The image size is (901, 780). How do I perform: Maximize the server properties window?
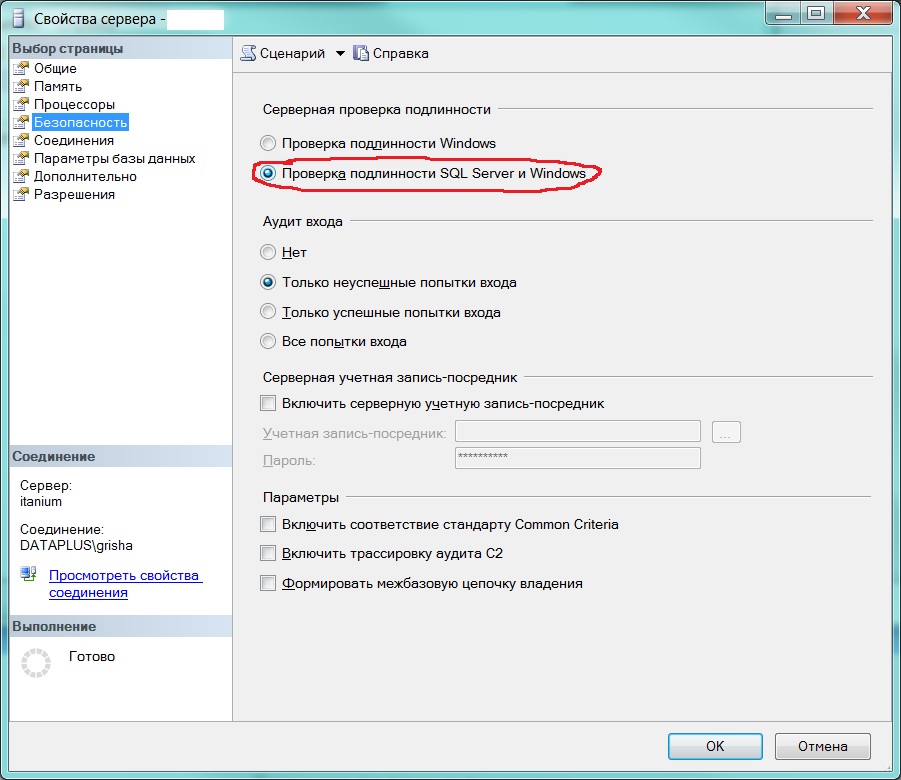[816, 13]
